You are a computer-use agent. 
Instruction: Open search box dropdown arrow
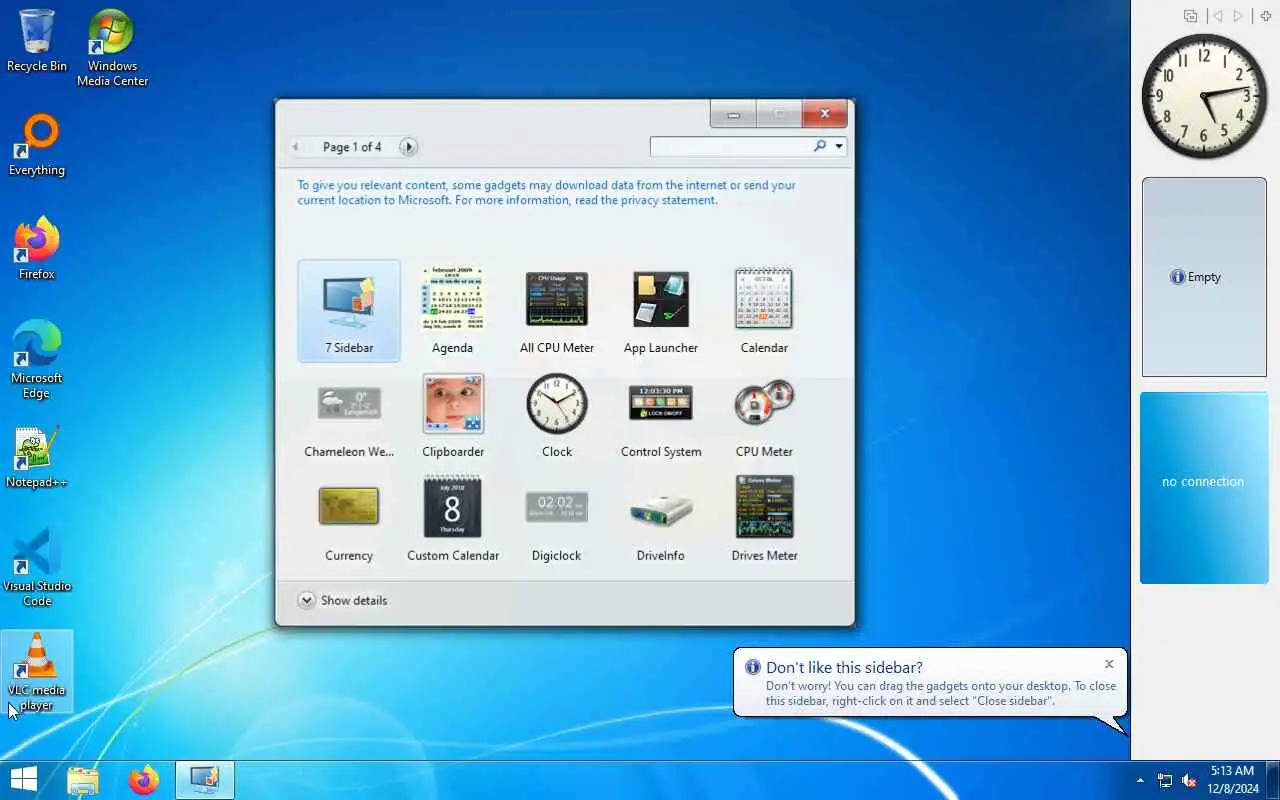click(x=839, y=146)
